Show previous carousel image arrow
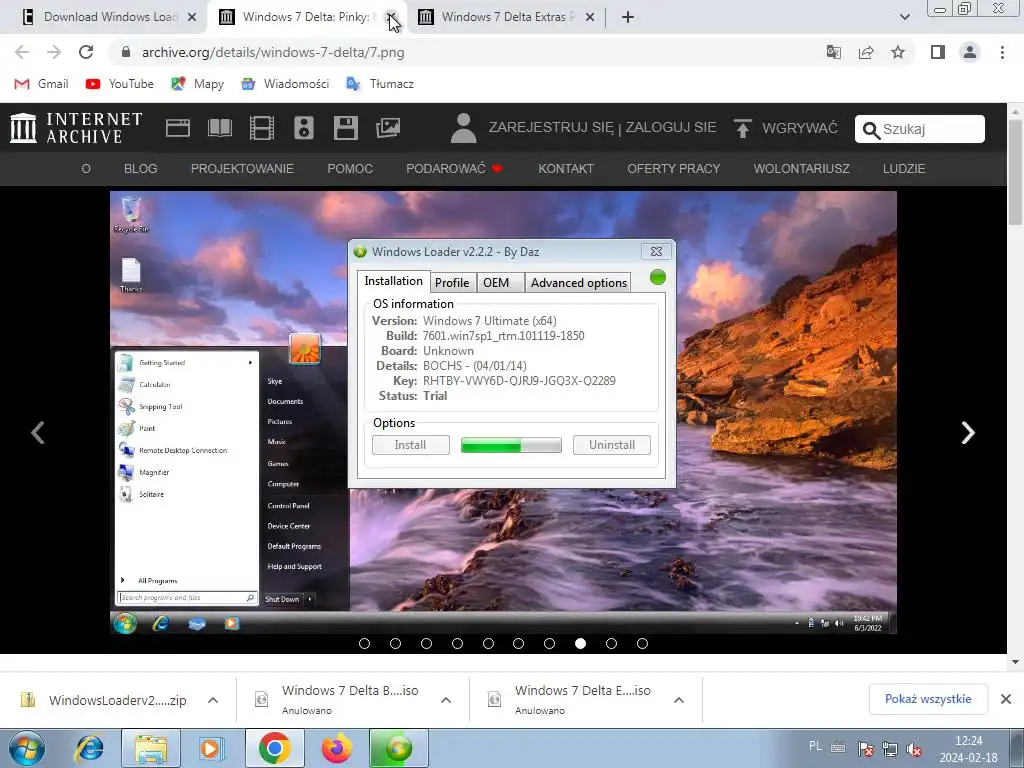The height and width of the screenshot is (768, 1024). click(39, 432)
